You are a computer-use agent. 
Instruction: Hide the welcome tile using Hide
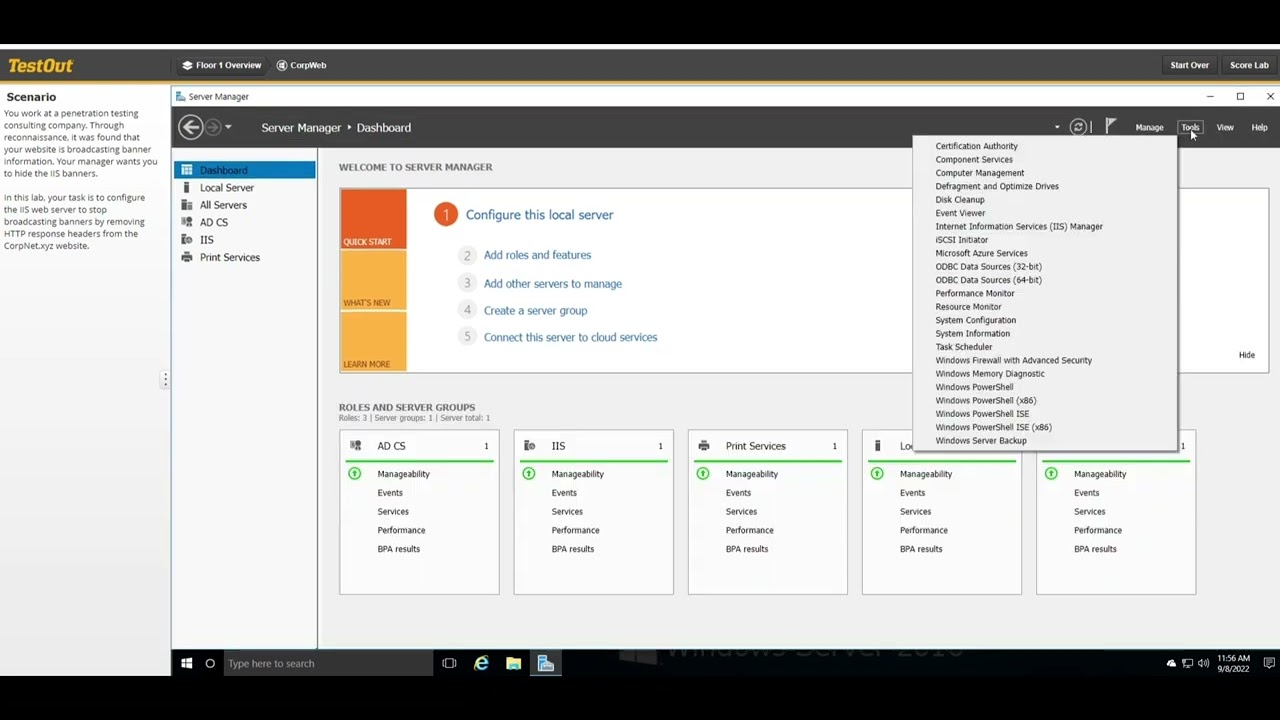1246,355
